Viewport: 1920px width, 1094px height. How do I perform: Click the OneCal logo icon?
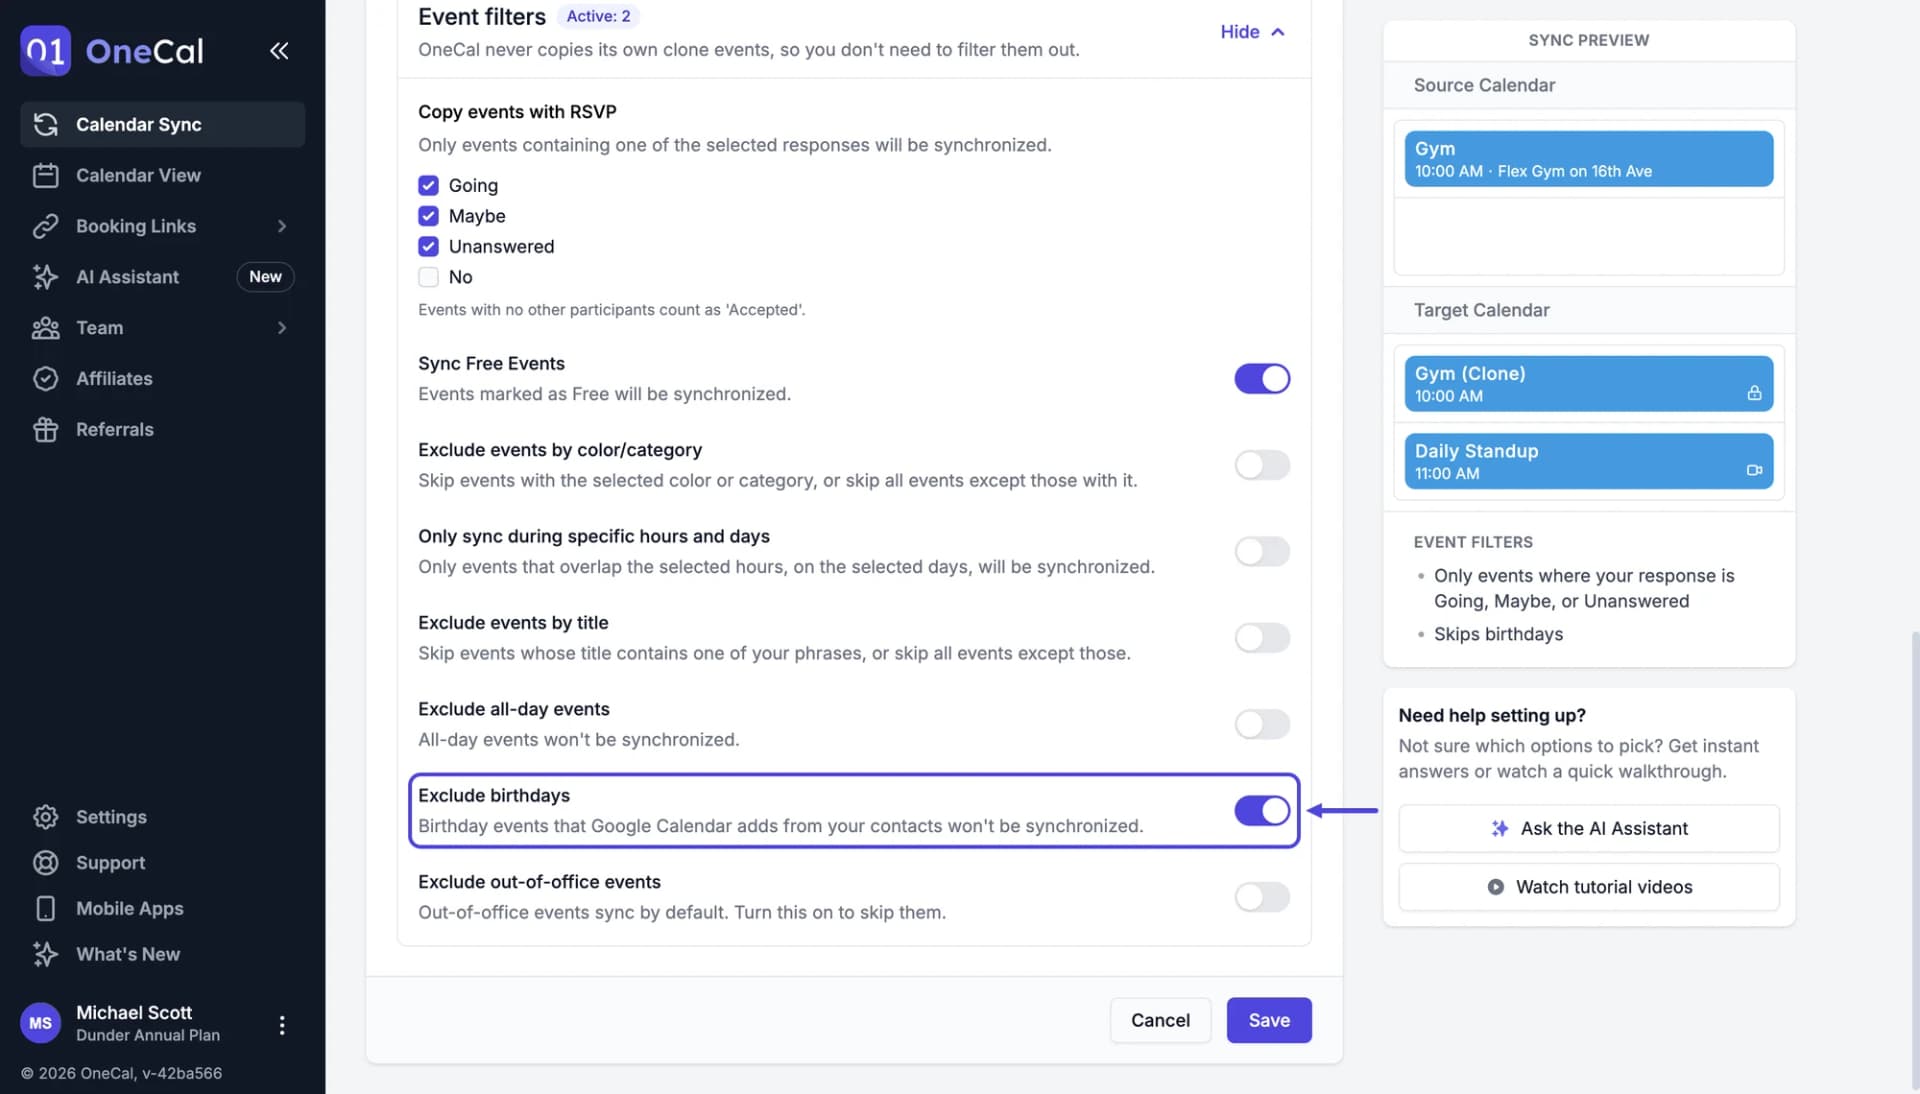click(x=45, y=50)
